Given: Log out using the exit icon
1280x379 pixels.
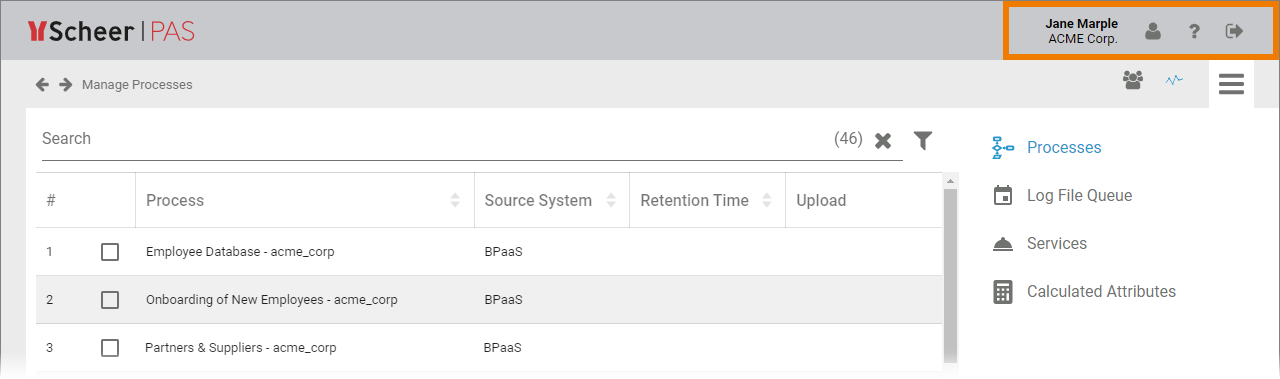Looking at the screenshot, I should (1234, 31).
